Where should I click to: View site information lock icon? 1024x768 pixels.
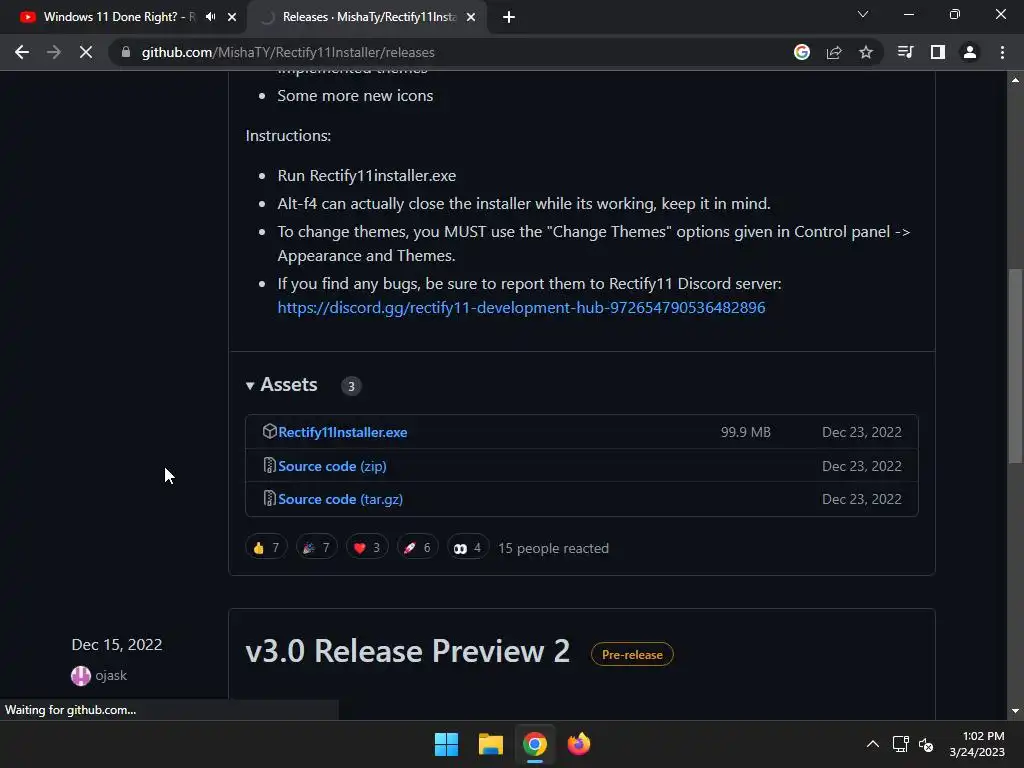point(126,52)
